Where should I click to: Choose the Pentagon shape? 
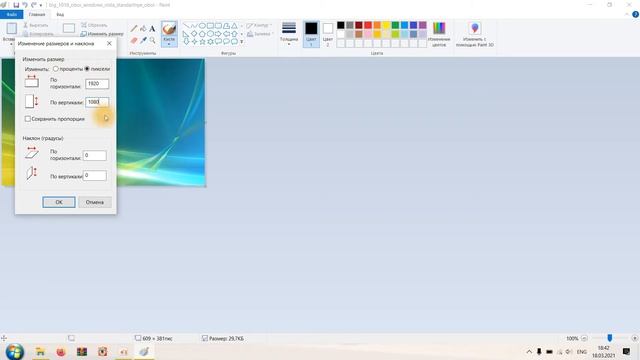point(202,33)
